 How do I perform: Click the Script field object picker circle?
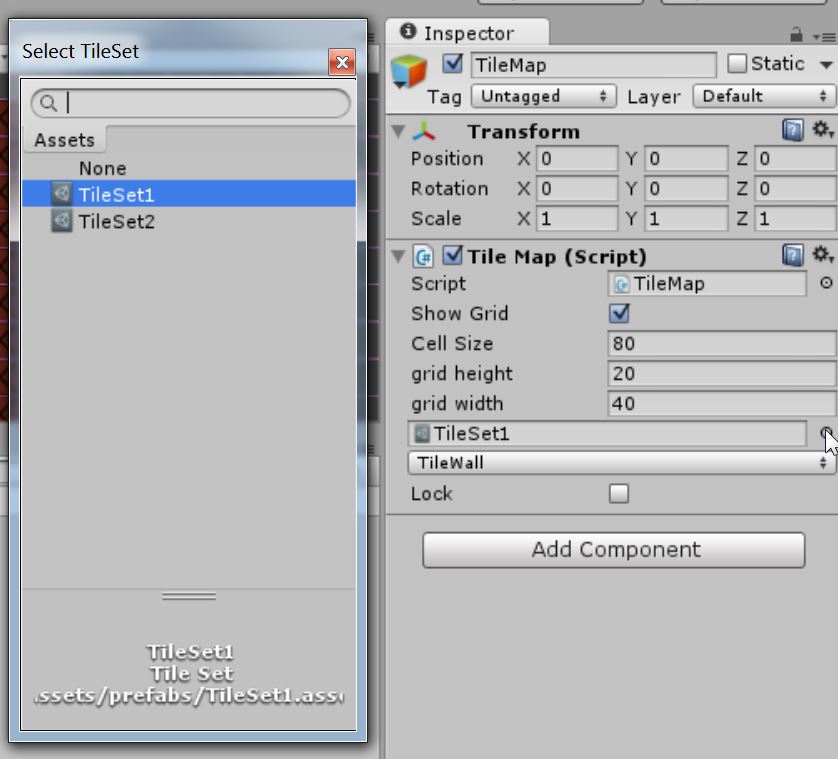click(826, 283)
